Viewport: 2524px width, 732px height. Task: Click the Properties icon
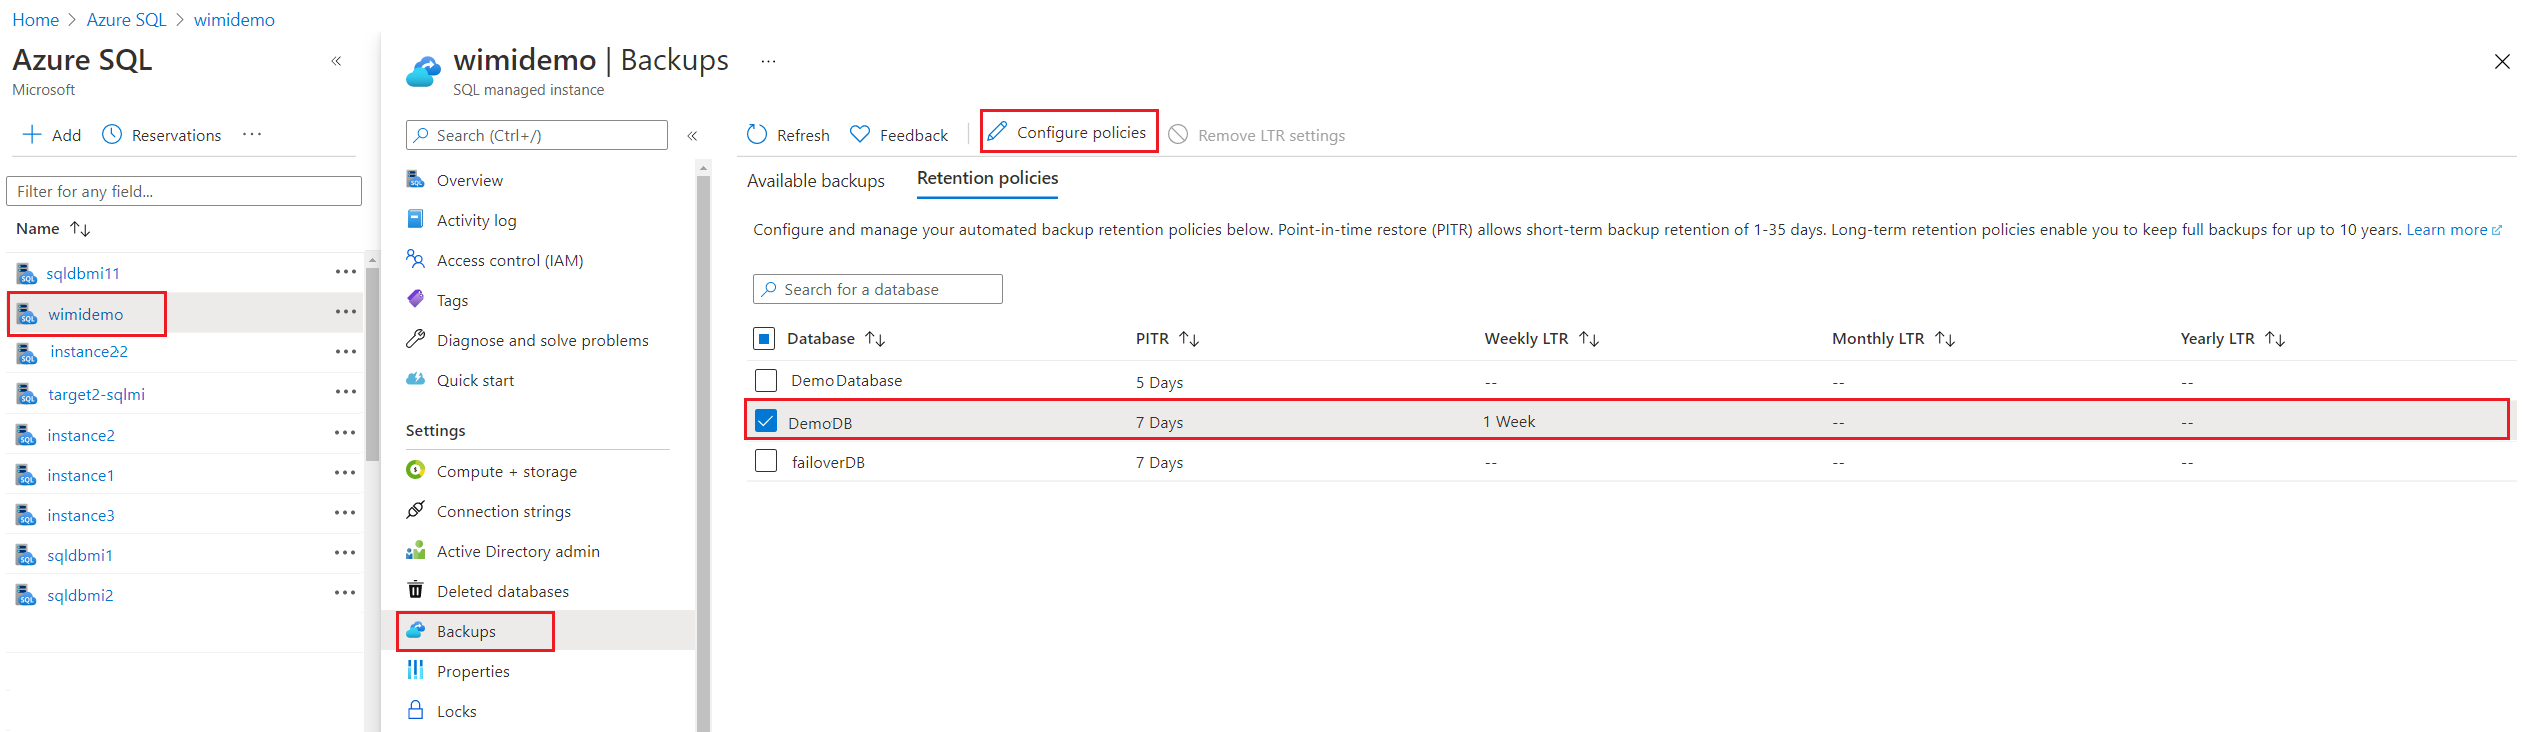tap(416, 670)
